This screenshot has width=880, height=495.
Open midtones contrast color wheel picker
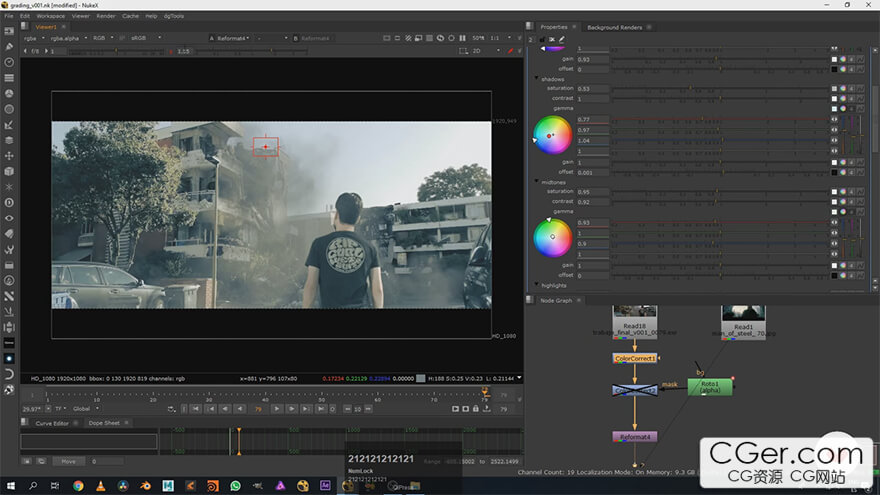tap(843, 201)
